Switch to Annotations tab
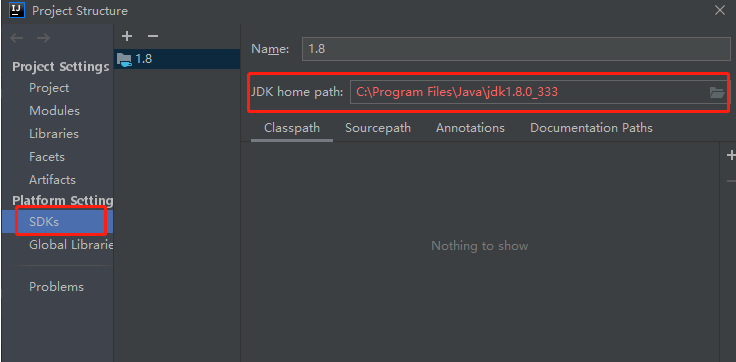 [470, 128]
